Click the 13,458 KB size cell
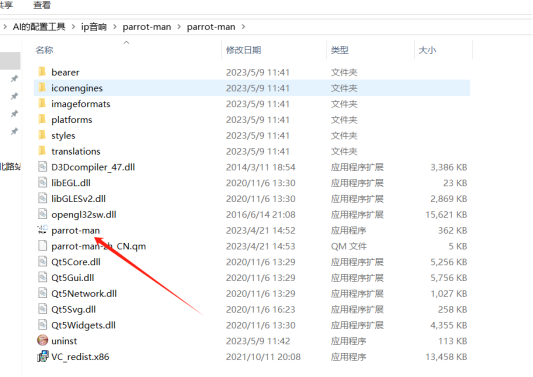 446,357
